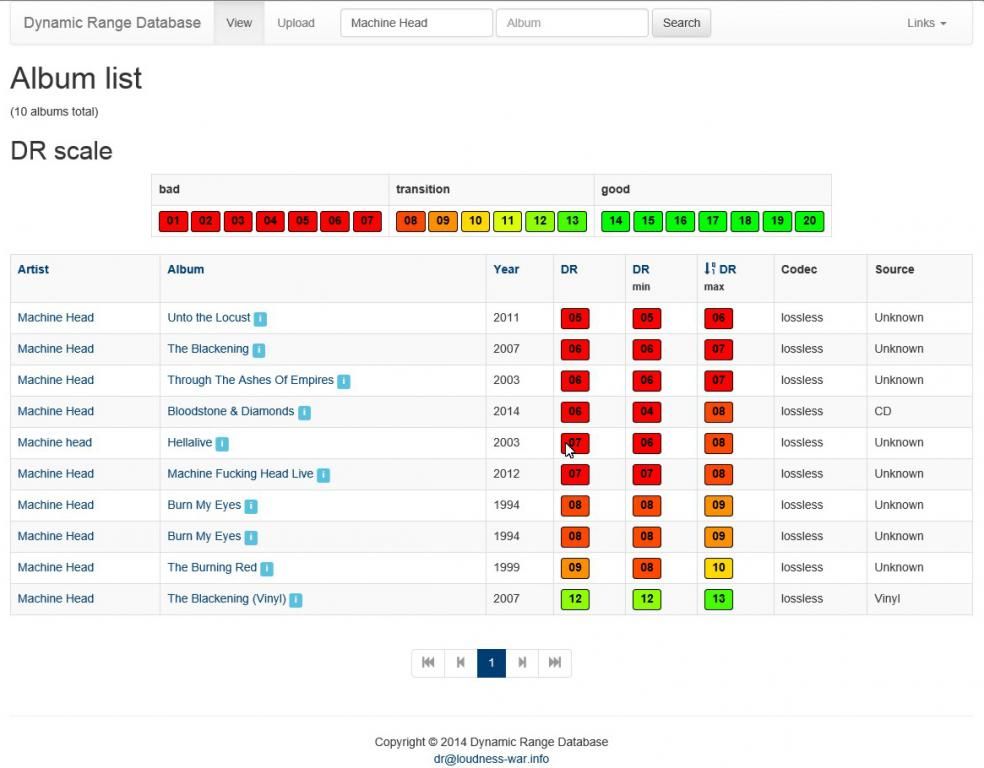Click lossless codec in Hellalive row

point(801,442)
